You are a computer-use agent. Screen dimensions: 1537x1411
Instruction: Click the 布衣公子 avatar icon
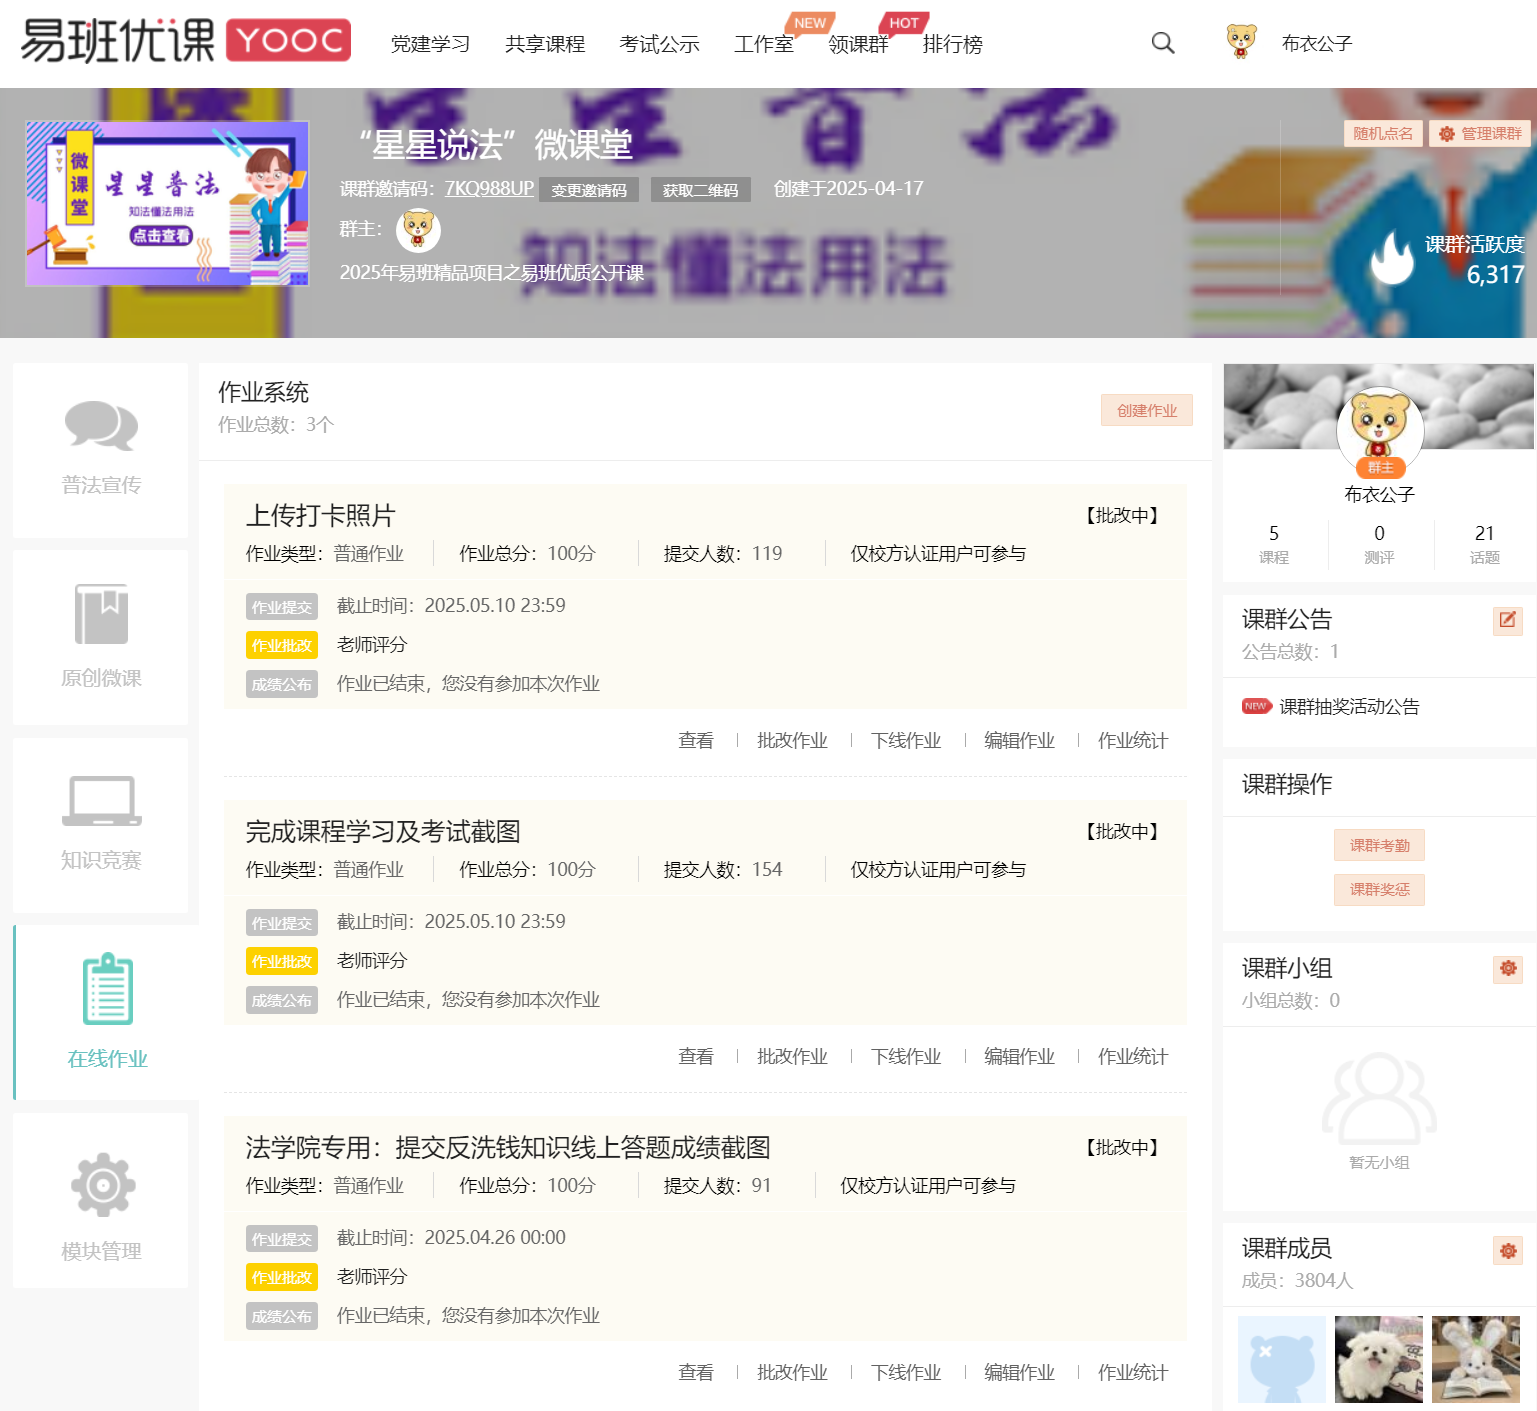coord(1241,42)
